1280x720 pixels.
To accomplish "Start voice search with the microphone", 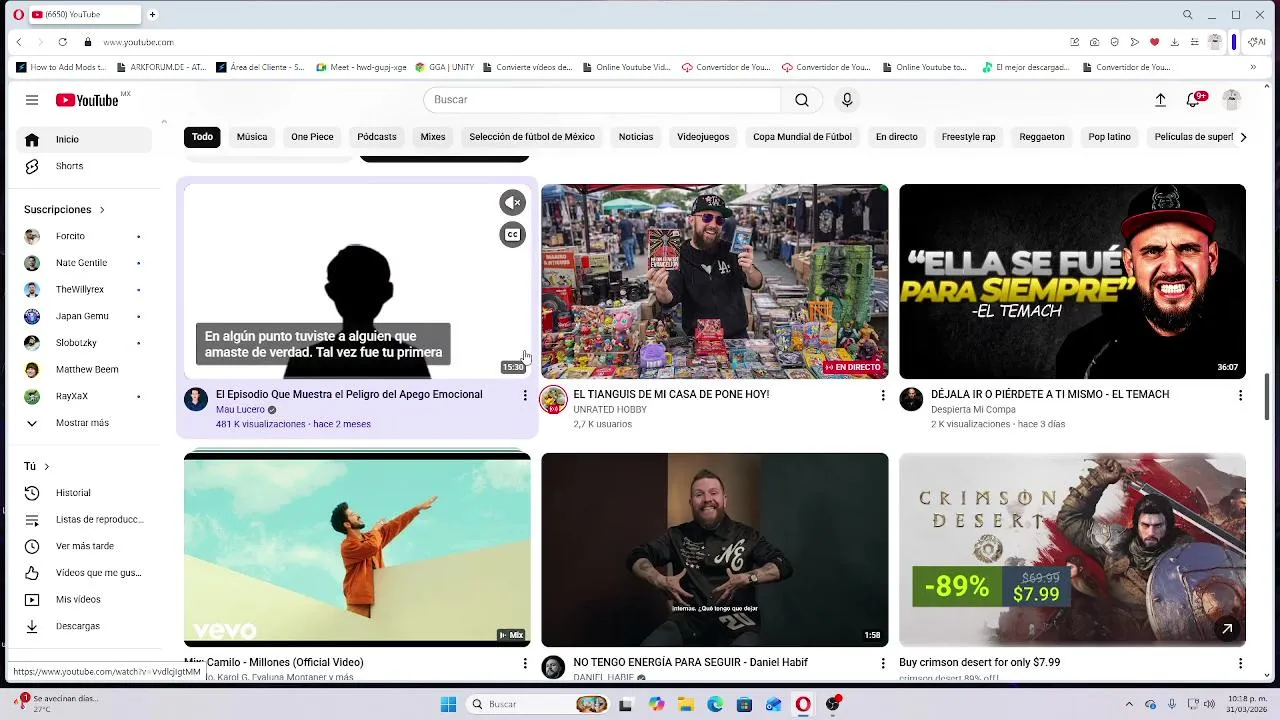I will coord(847,100).
